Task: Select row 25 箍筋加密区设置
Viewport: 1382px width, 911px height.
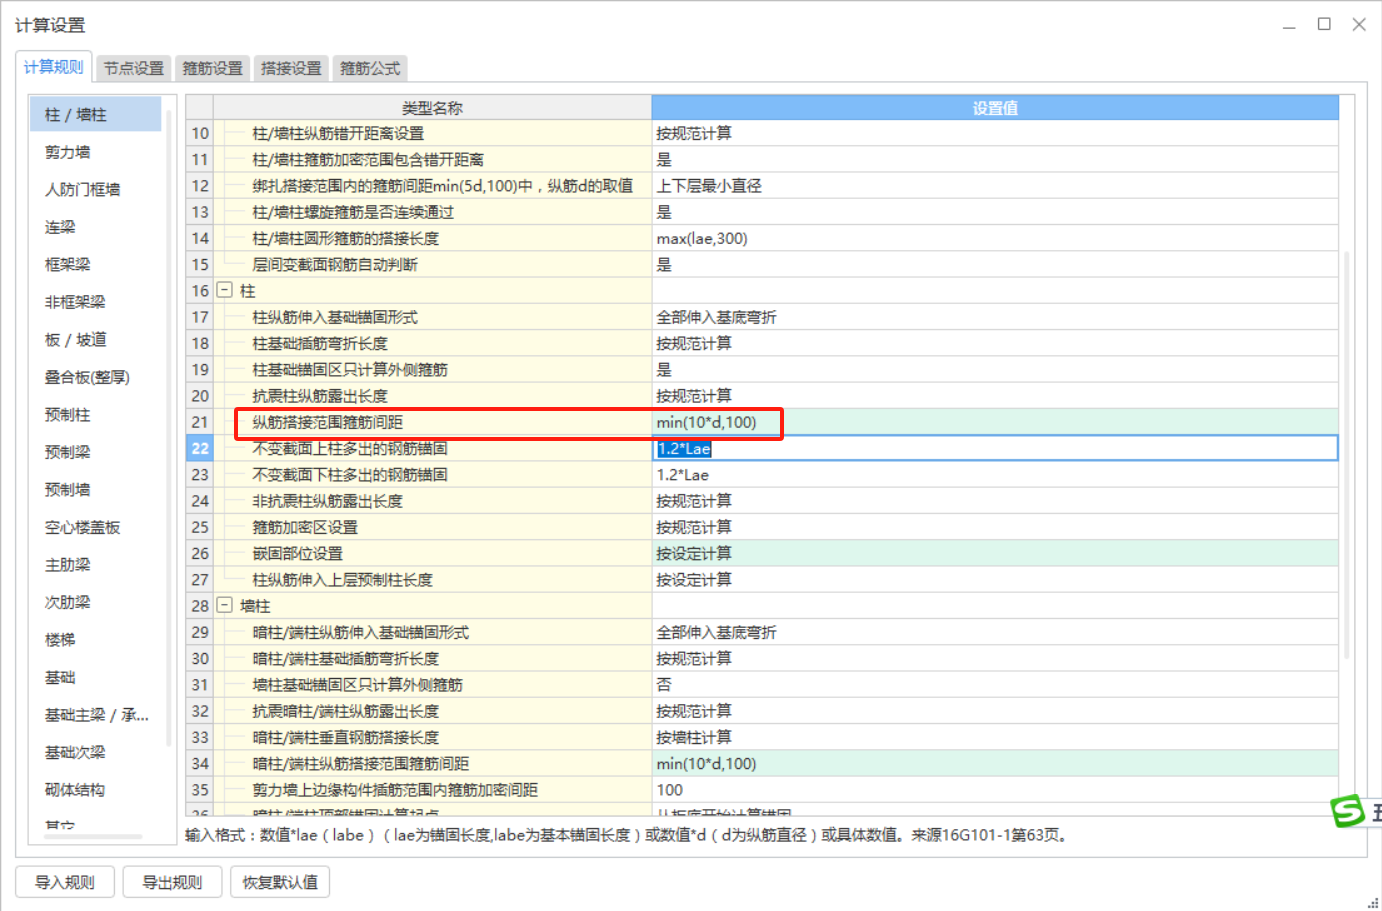Action: pyautogui.click(x=304, y=527)
